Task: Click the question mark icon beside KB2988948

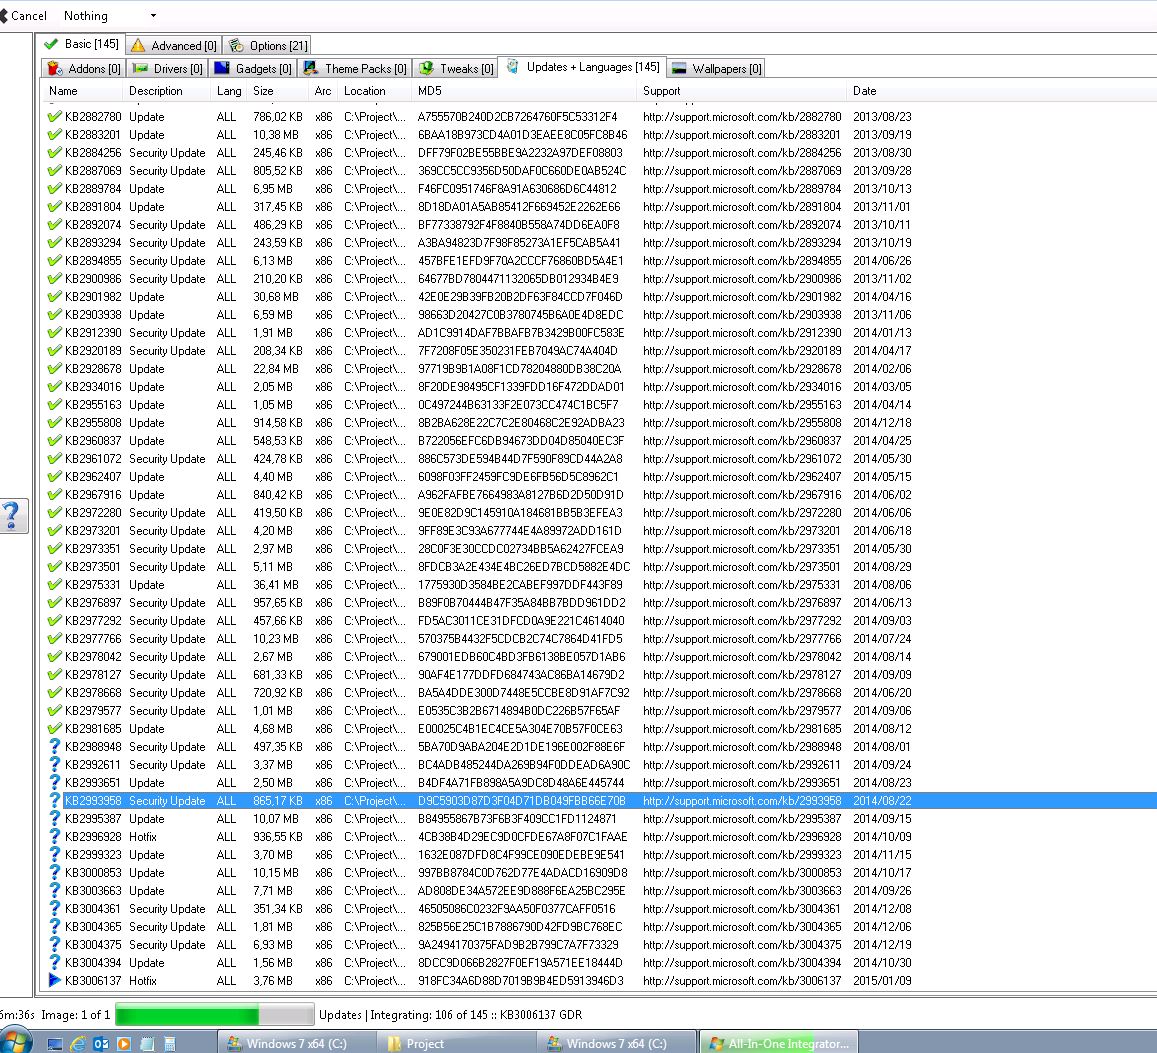Action: [54, 747]
